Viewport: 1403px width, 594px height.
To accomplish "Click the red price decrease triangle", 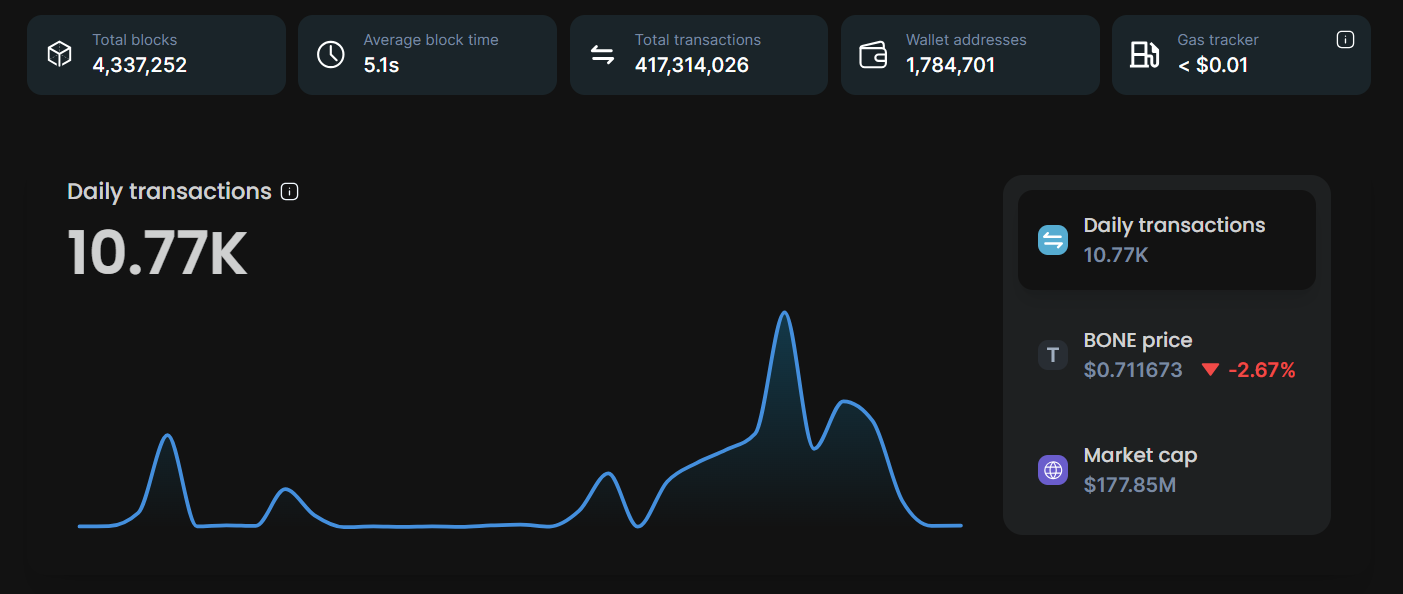I will (x=1210, y=370).
